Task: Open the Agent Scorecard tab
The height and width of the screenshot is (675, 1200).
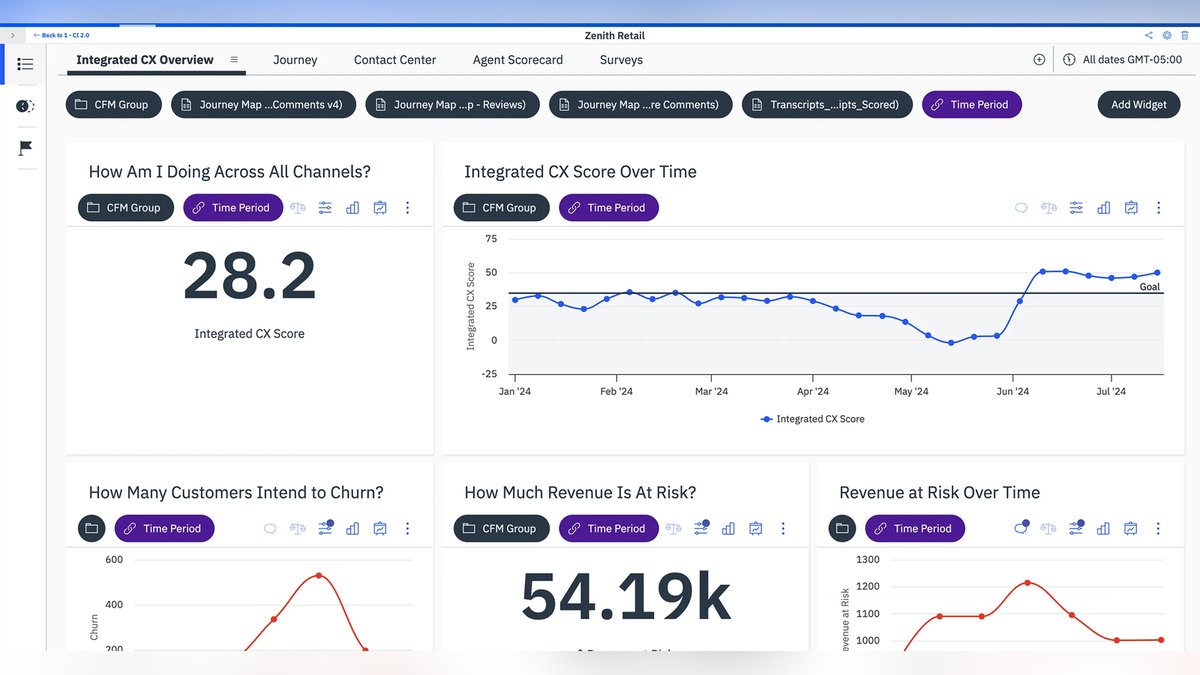Action: [518, 60]
